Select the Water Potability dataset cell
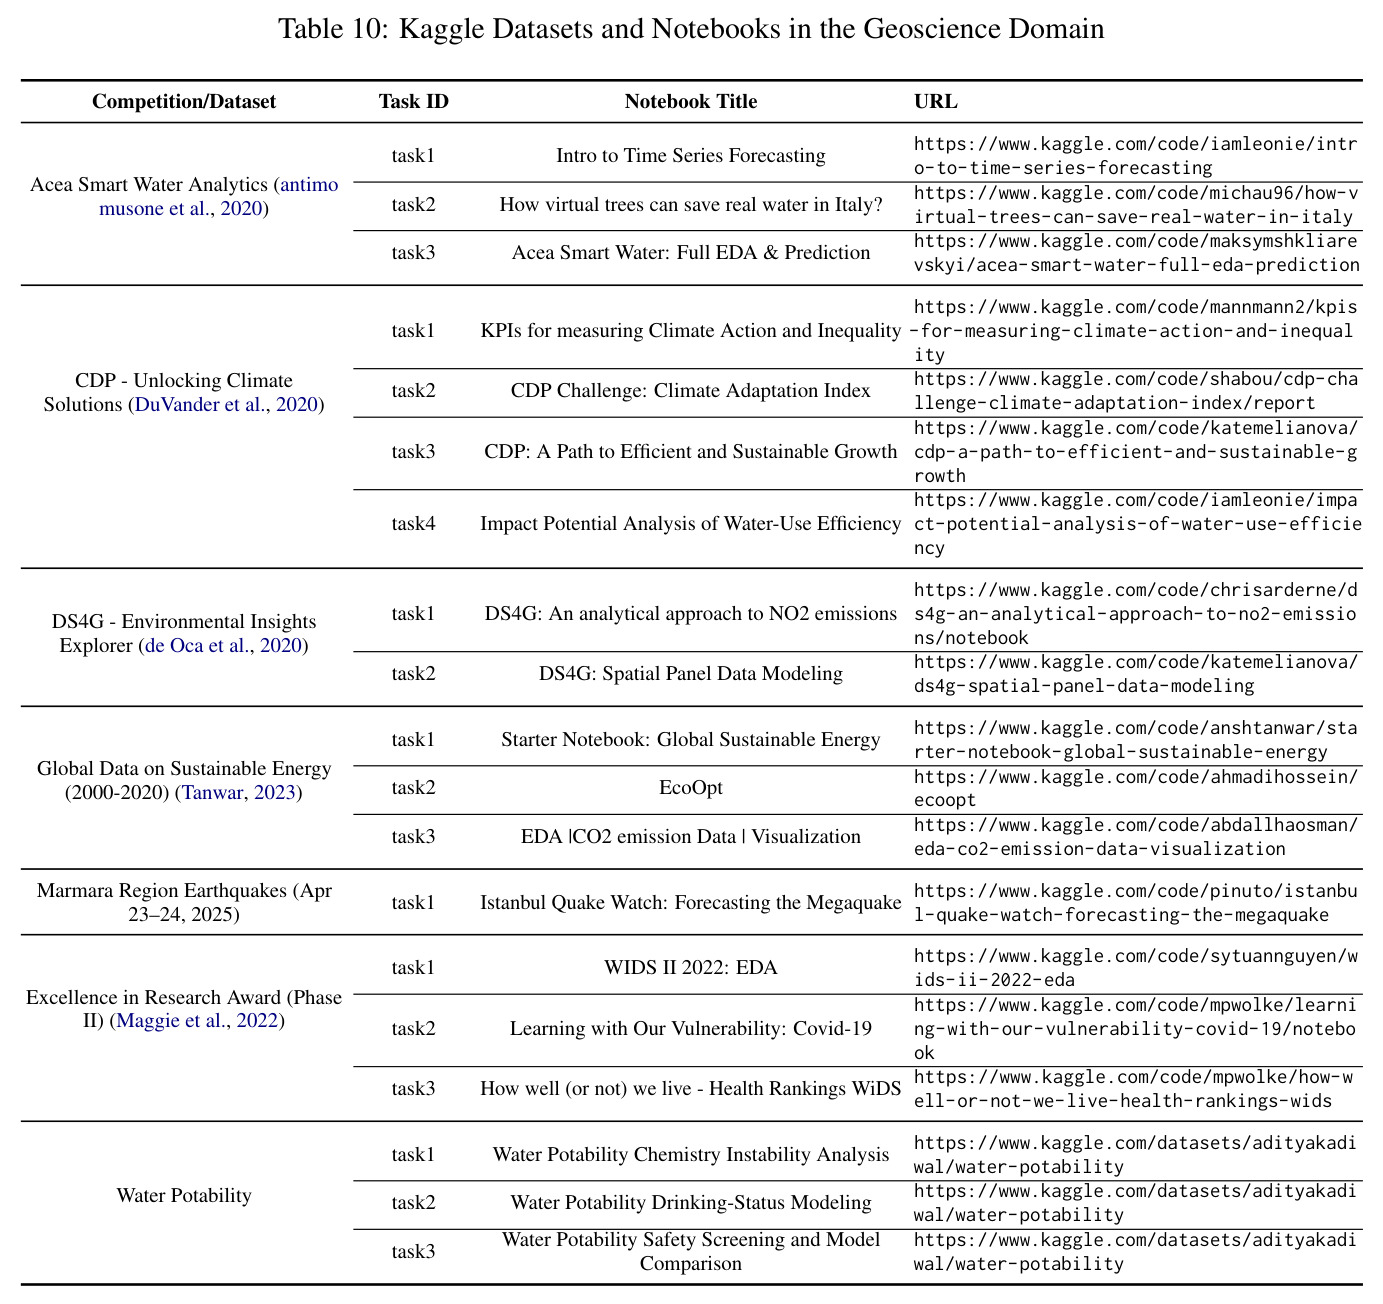The width and height of the screenshot is (1383, 1304). pos(184,1195)
